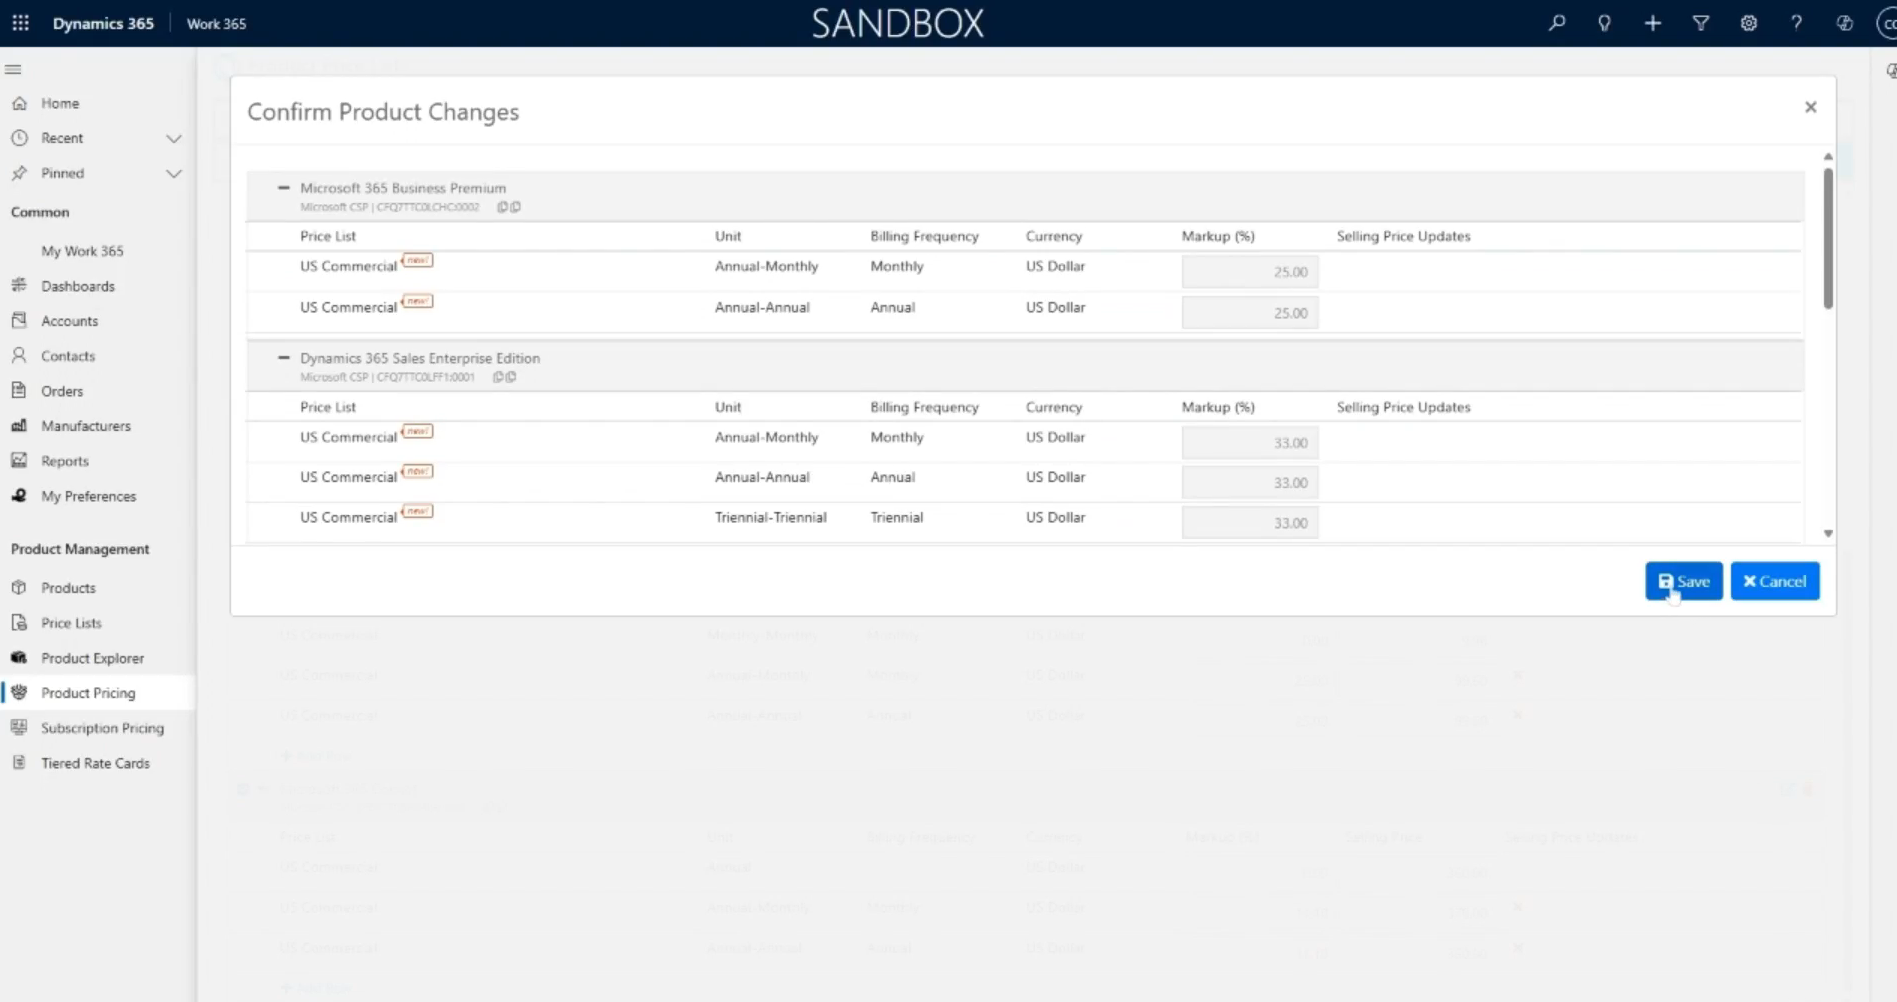Click the Dynamics 365 title link

tap(103, 23)
